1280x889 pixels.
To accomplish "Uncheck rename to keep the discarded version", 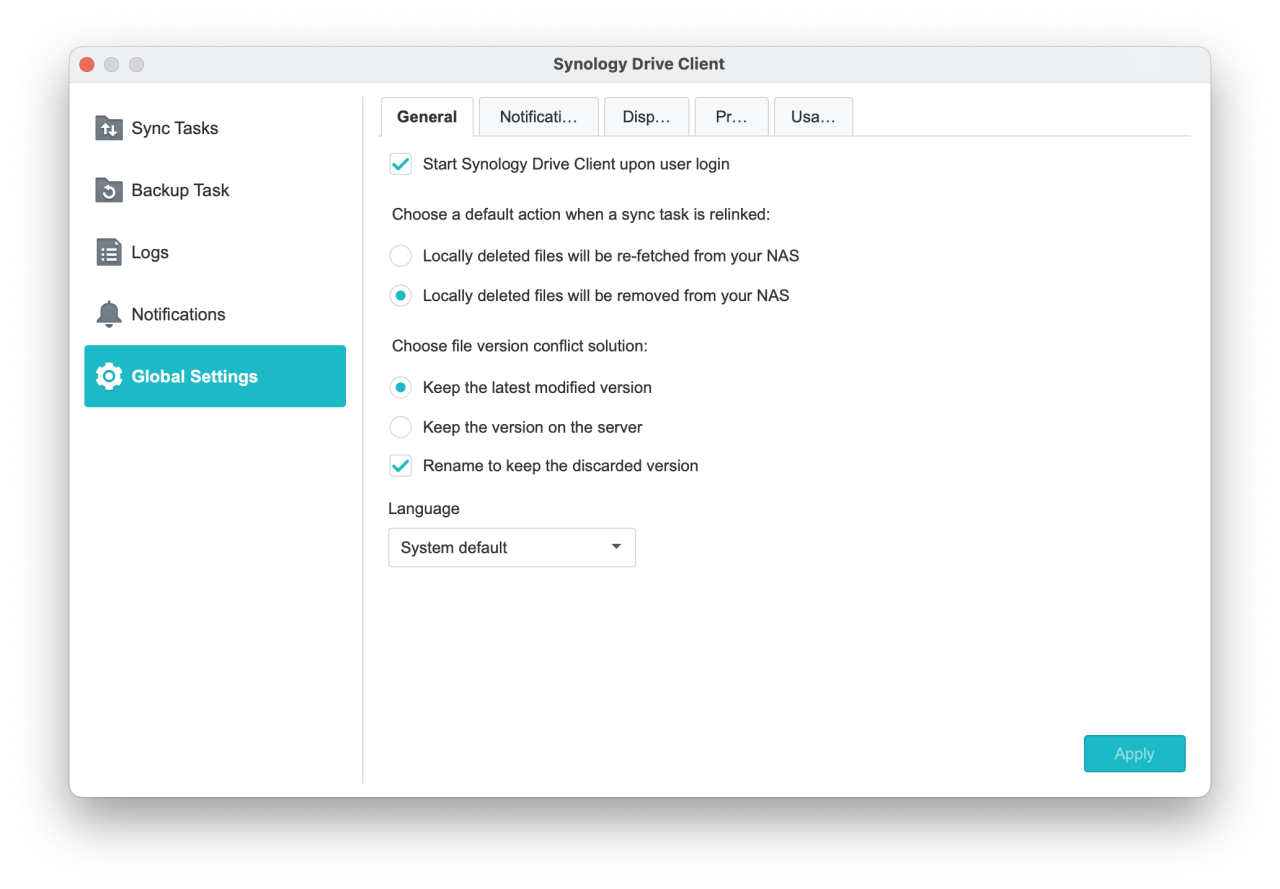I will 400,465.
